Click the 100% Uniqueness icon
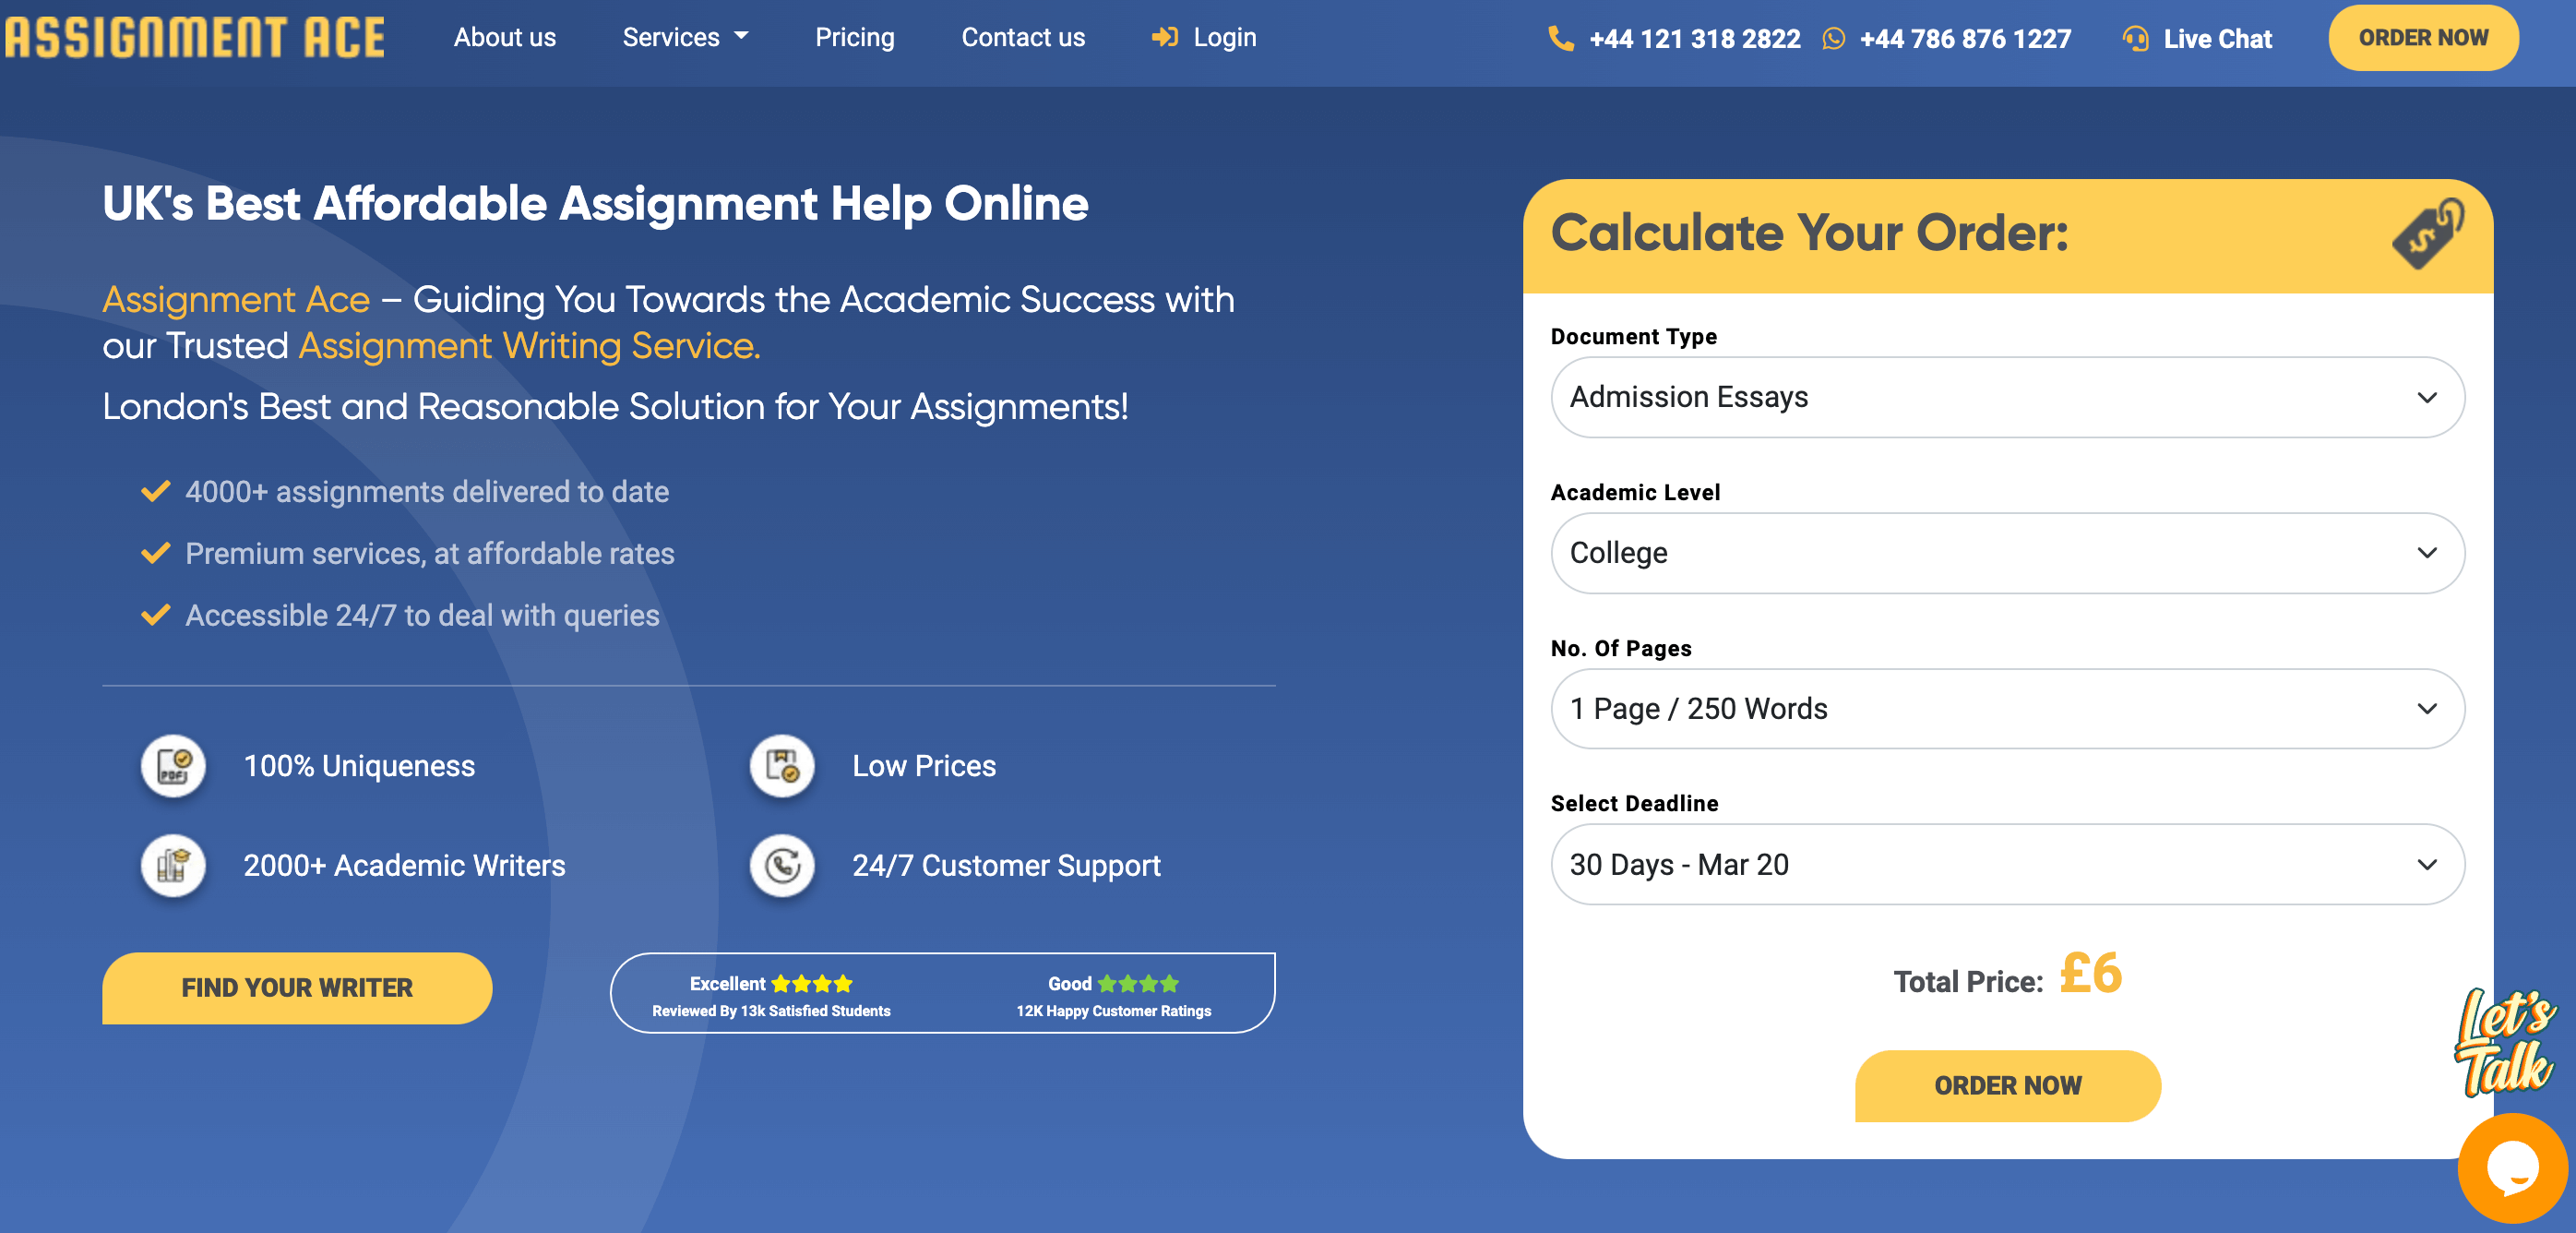2576x1233 pixels. pyautogui.click(x=174, y=766)
